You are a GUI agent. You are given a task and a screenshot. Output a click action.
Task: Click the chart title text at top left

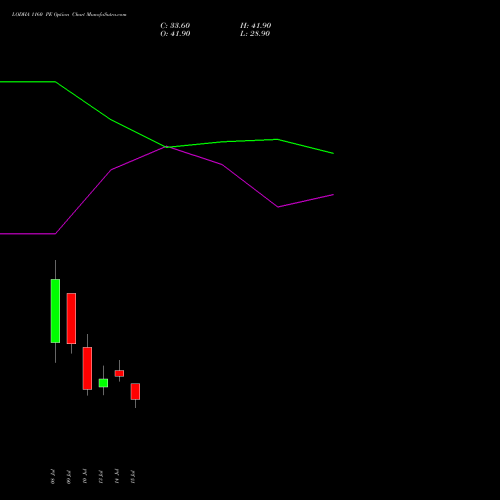click(x=69, y=14)
